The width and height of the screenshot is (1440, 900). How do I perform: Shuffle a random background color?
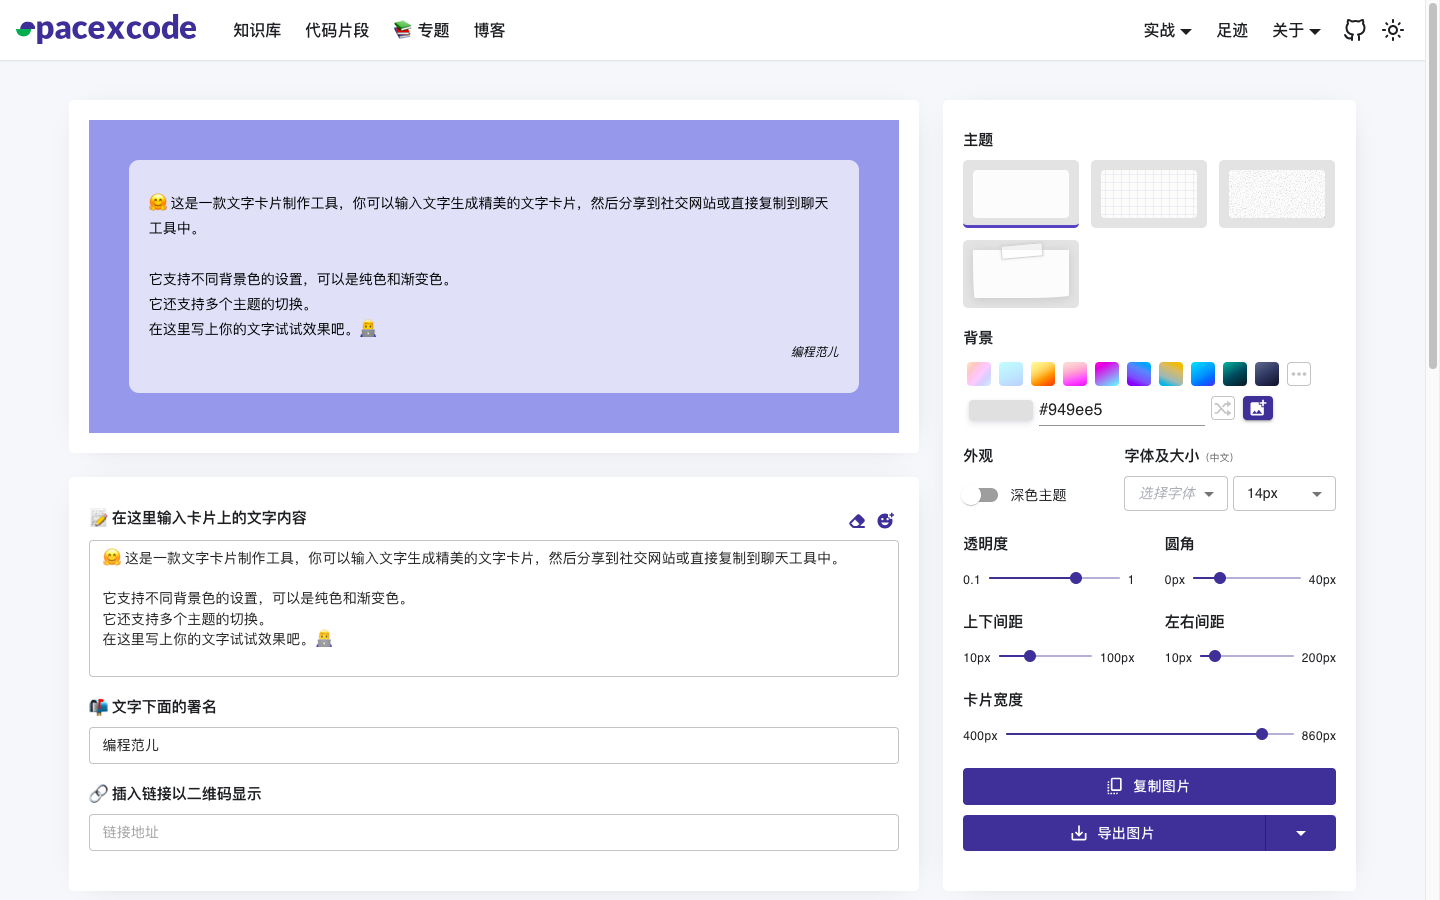(x=1222, y=408)
